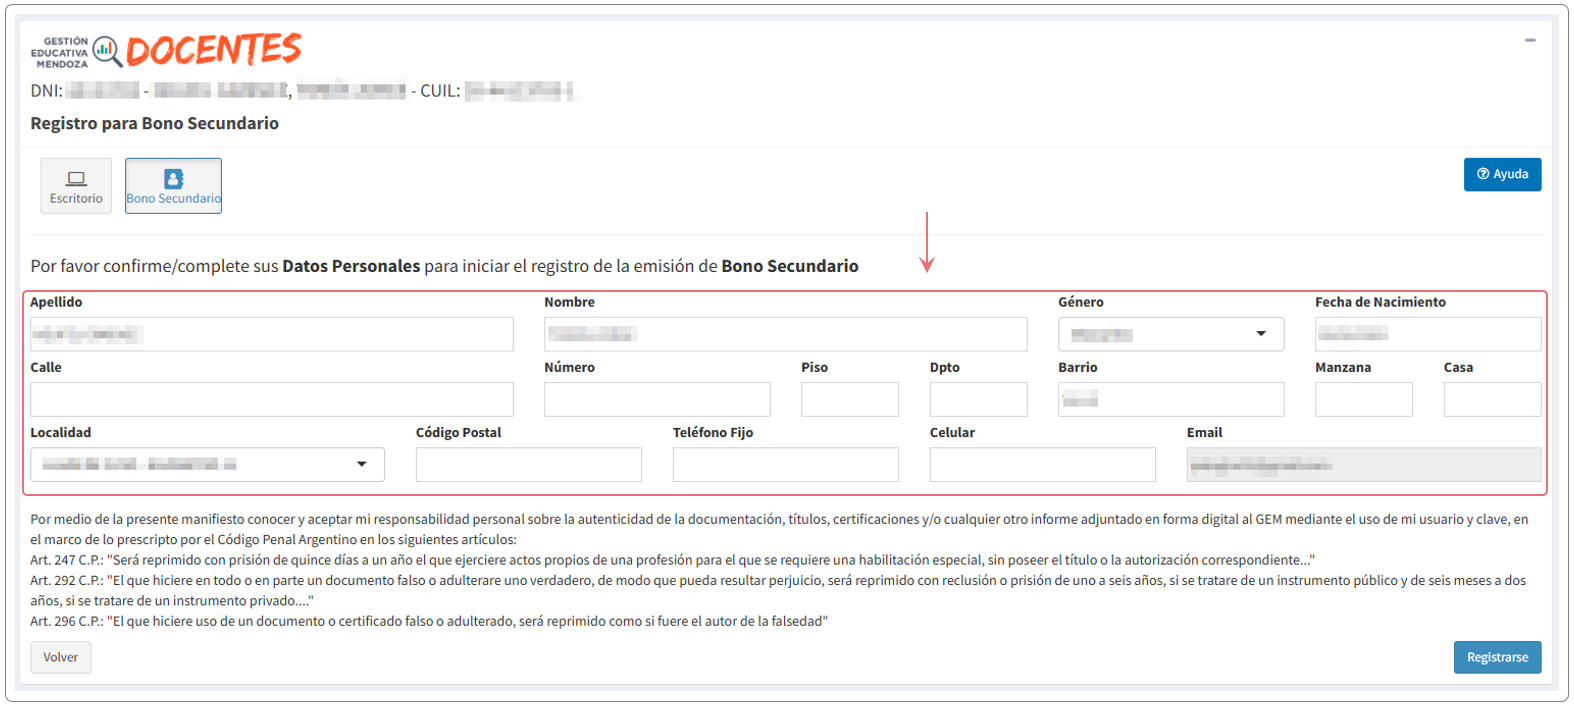
Task: Click the Código Postal field
Action: pos(528,465)
